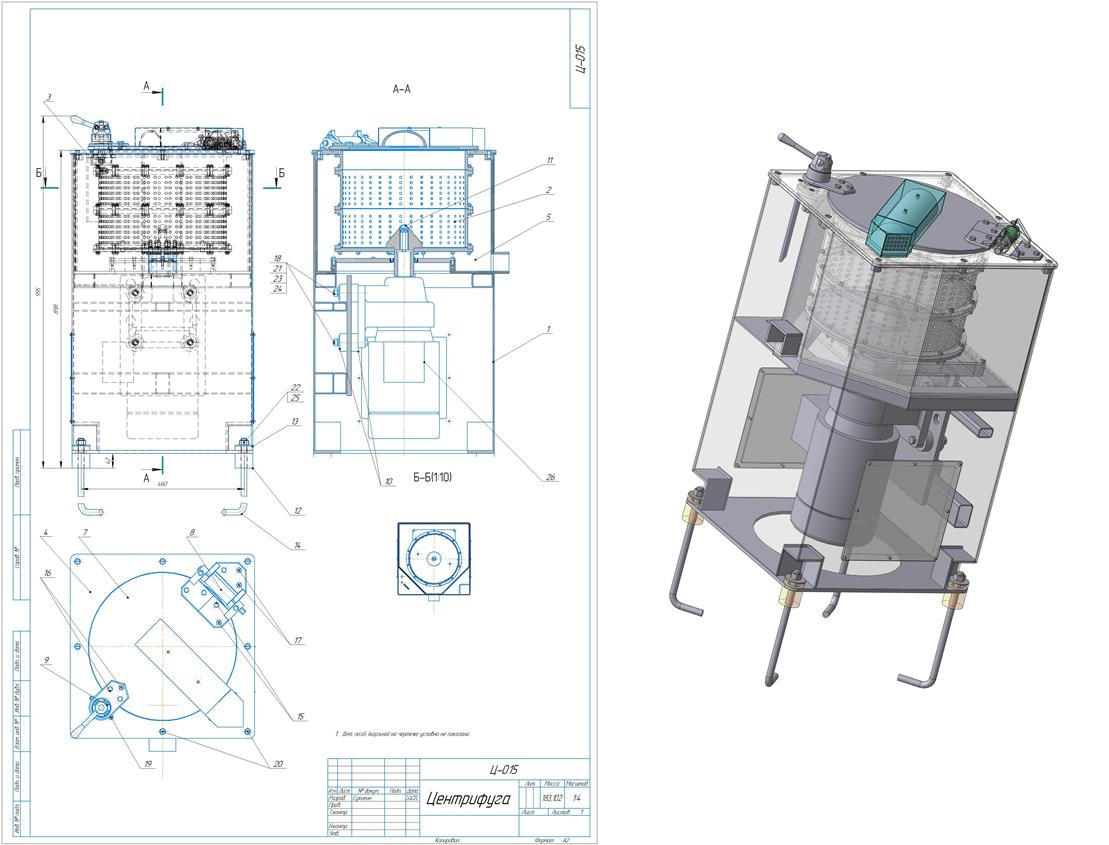Click the mass value '183,102'
Screen dimensions: 1109x845
click(x=551, y=798)
